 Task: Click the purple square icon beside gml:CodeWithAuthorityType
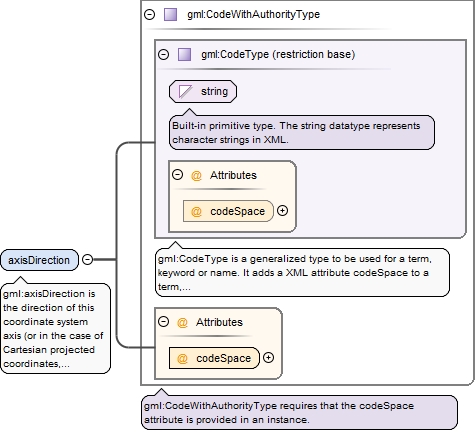[170, 15]
